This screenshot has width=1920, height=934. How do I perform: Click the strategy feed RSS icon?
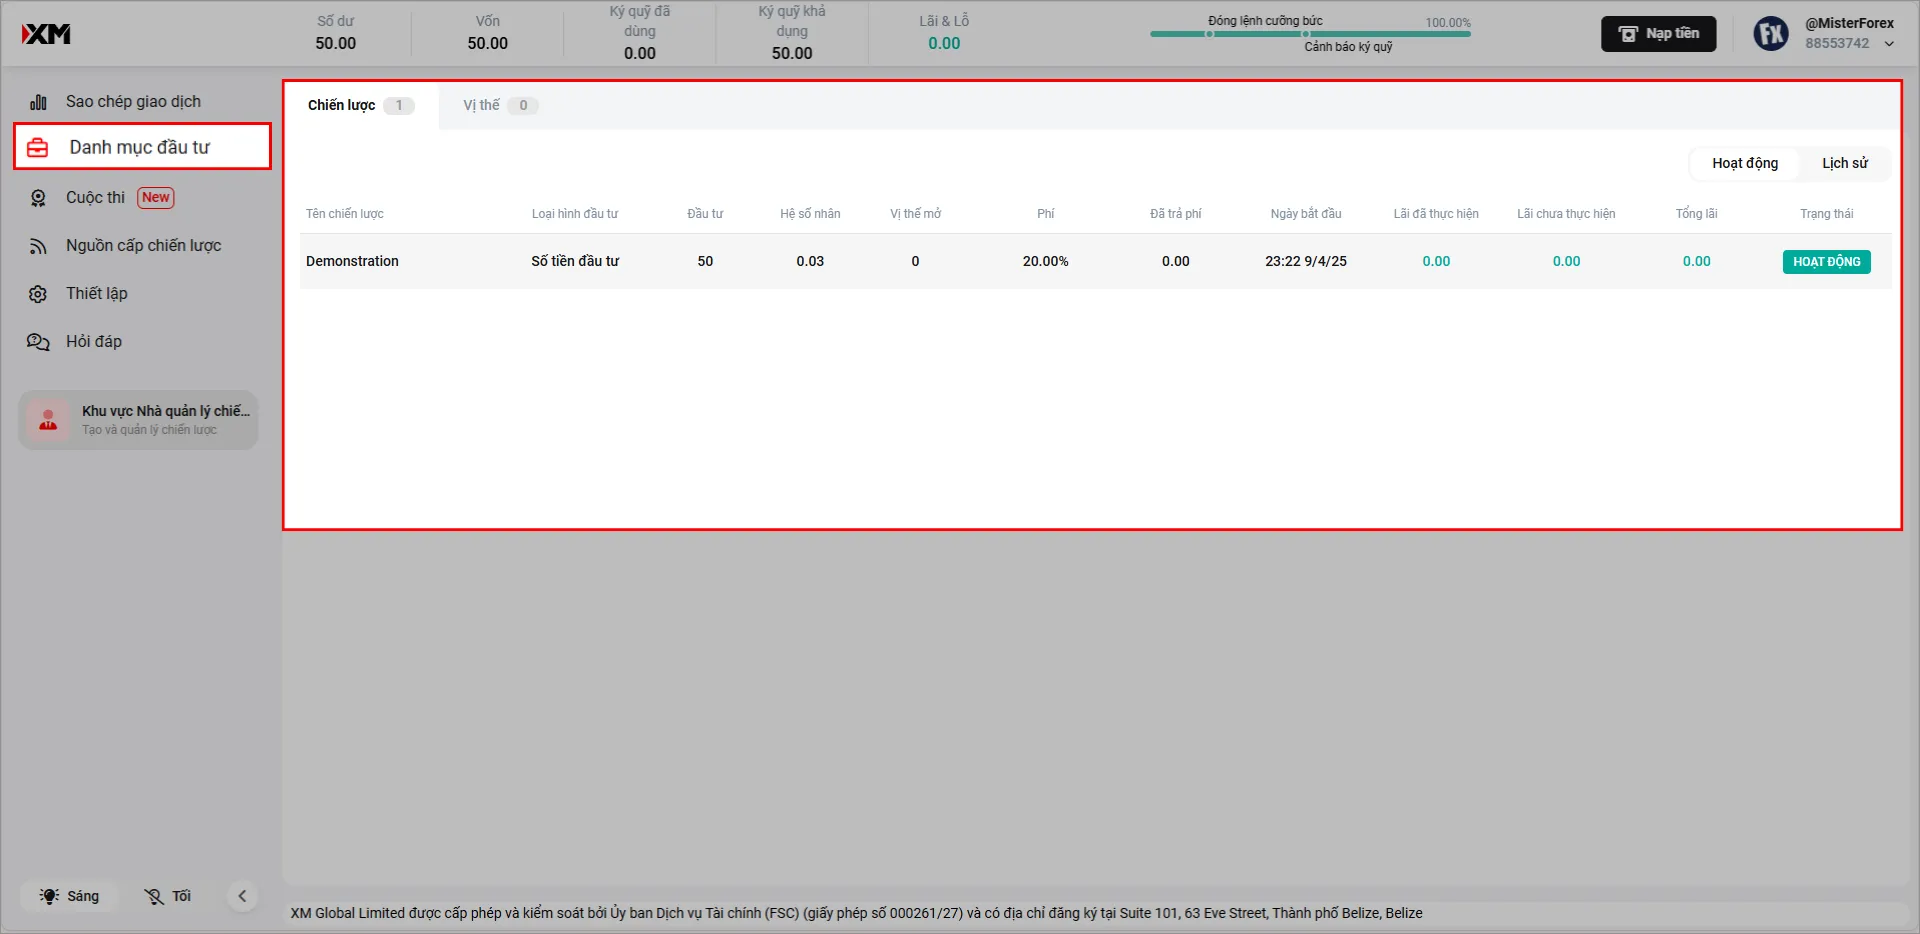tap(38, 246)
